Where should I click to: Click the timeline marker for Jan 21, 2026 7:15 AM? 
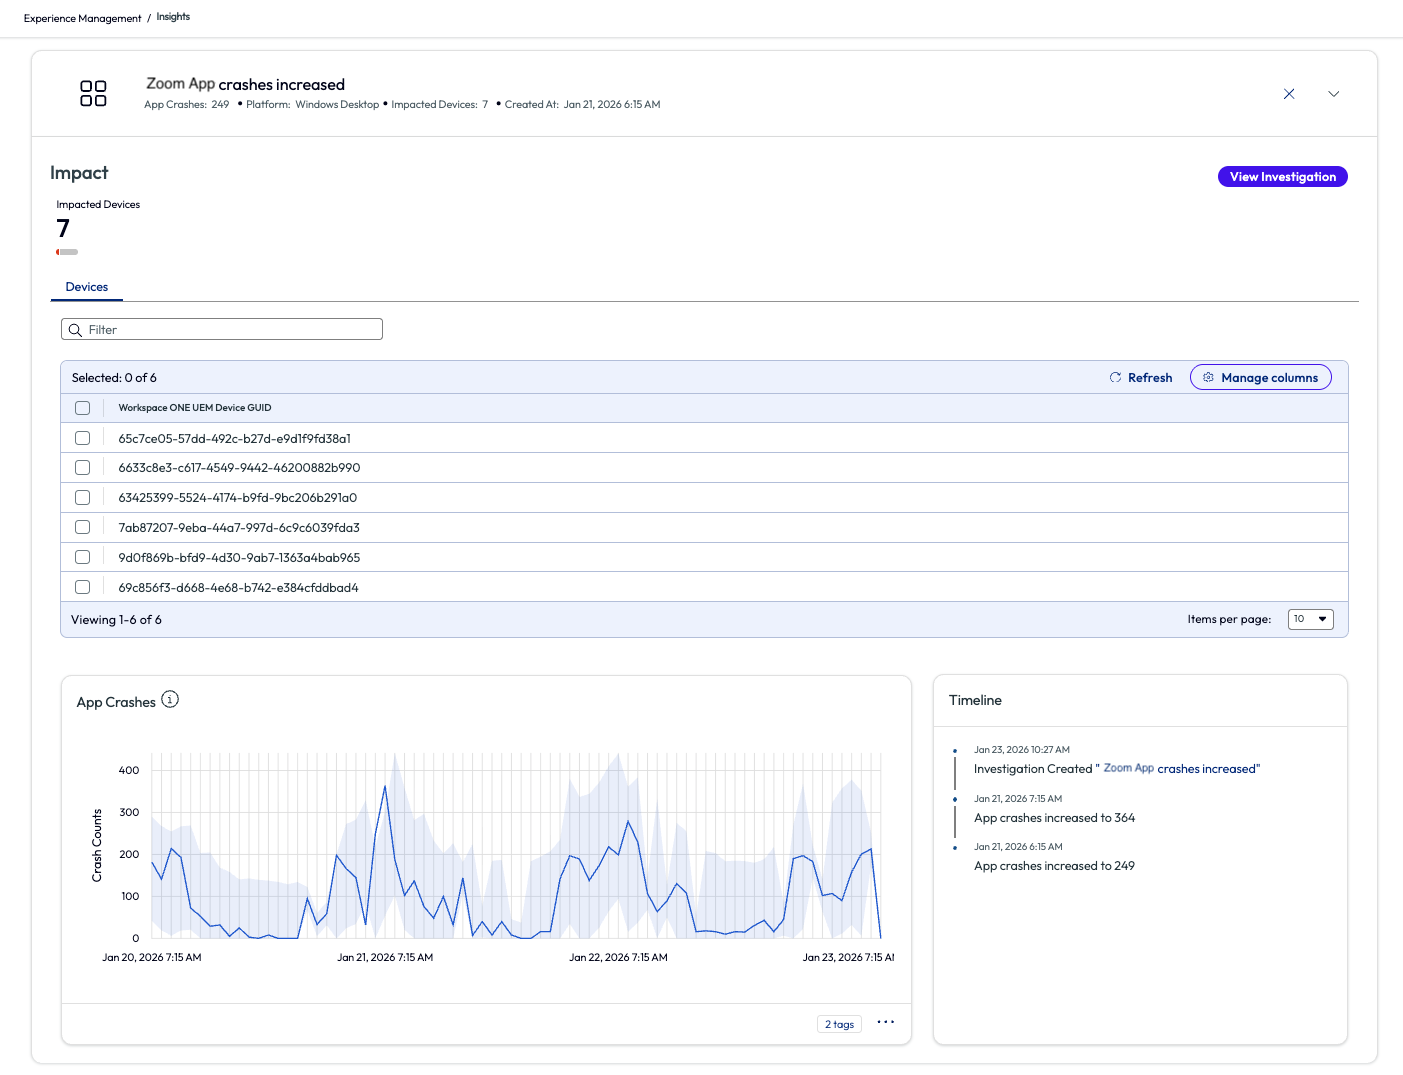point(955,800)
